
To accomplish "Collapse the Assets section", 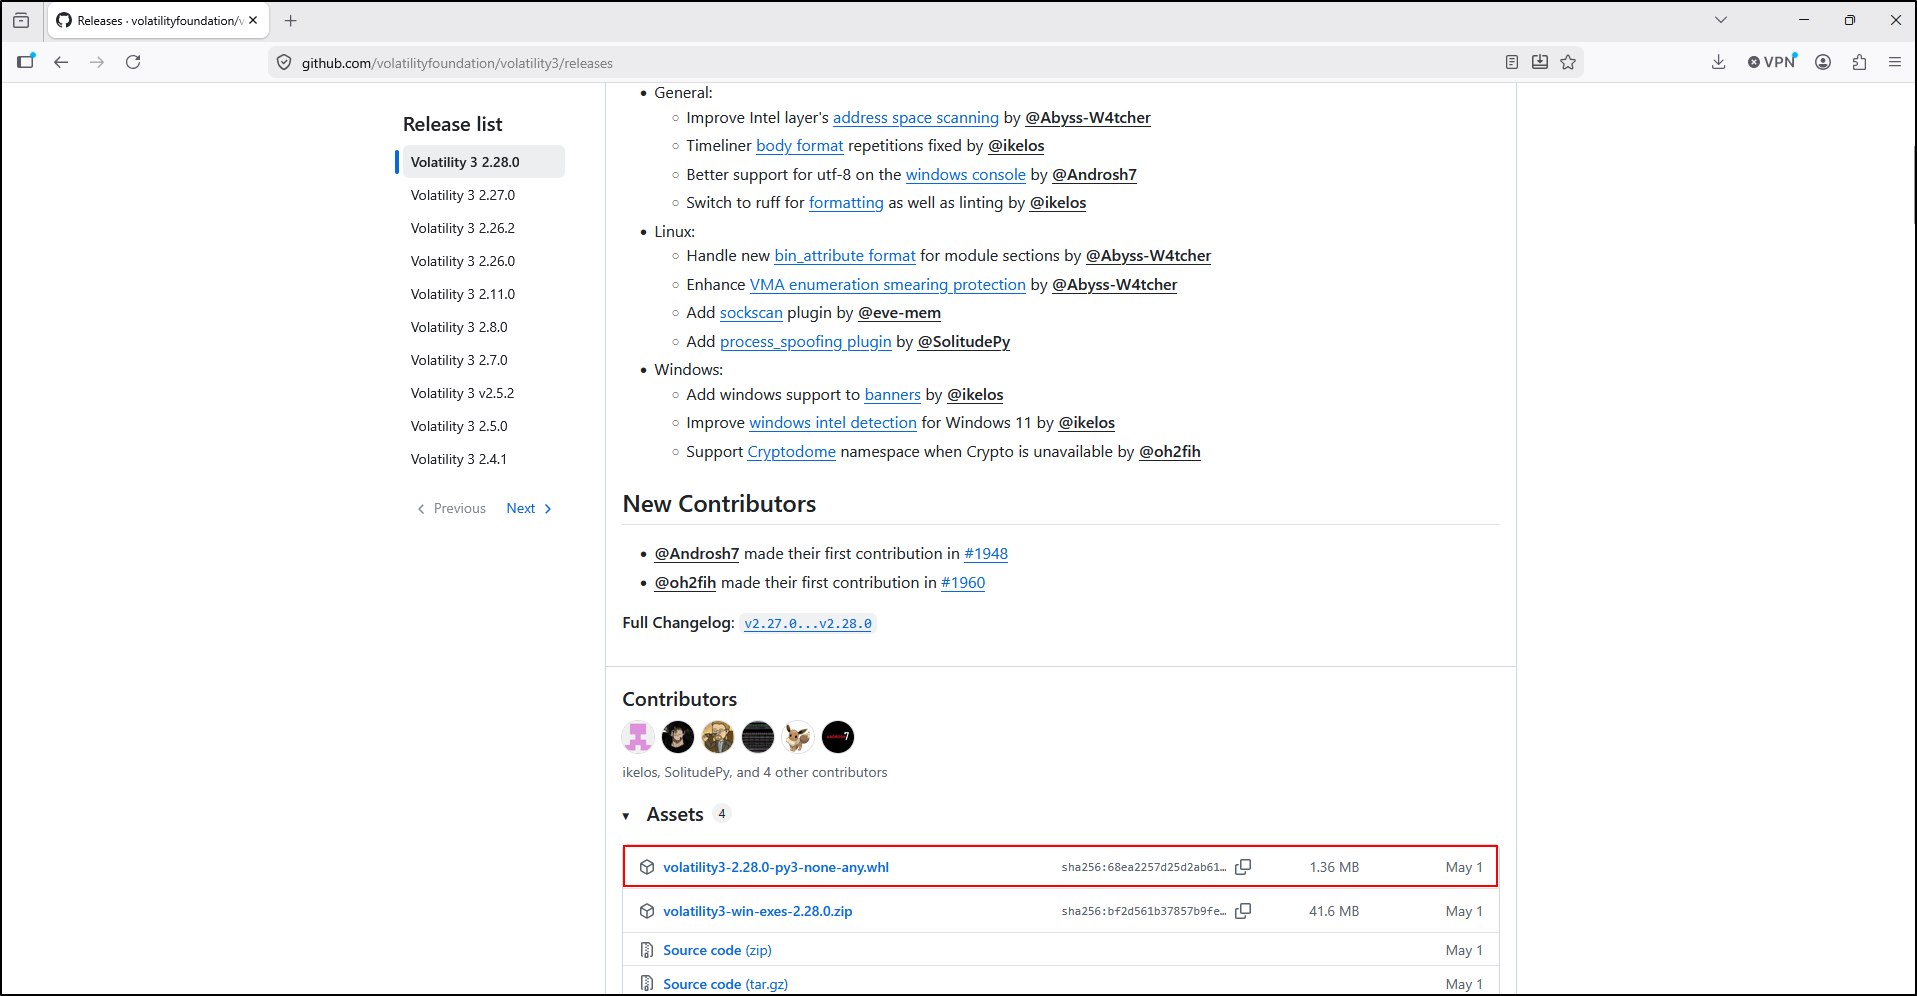I will 626,816.
